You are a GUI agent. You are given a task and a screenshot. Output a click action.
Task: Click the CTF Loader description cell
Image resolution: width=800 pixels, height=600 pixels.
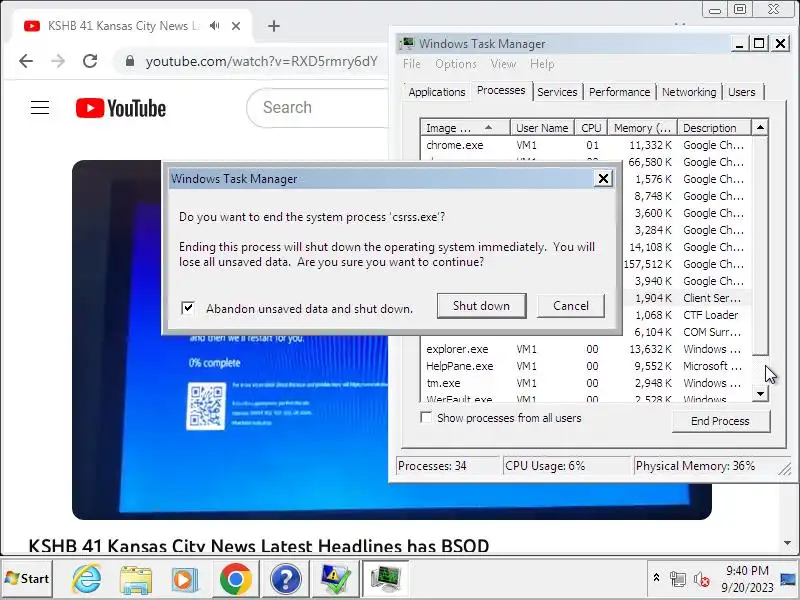pyautogui.click(x=711, y=315)
